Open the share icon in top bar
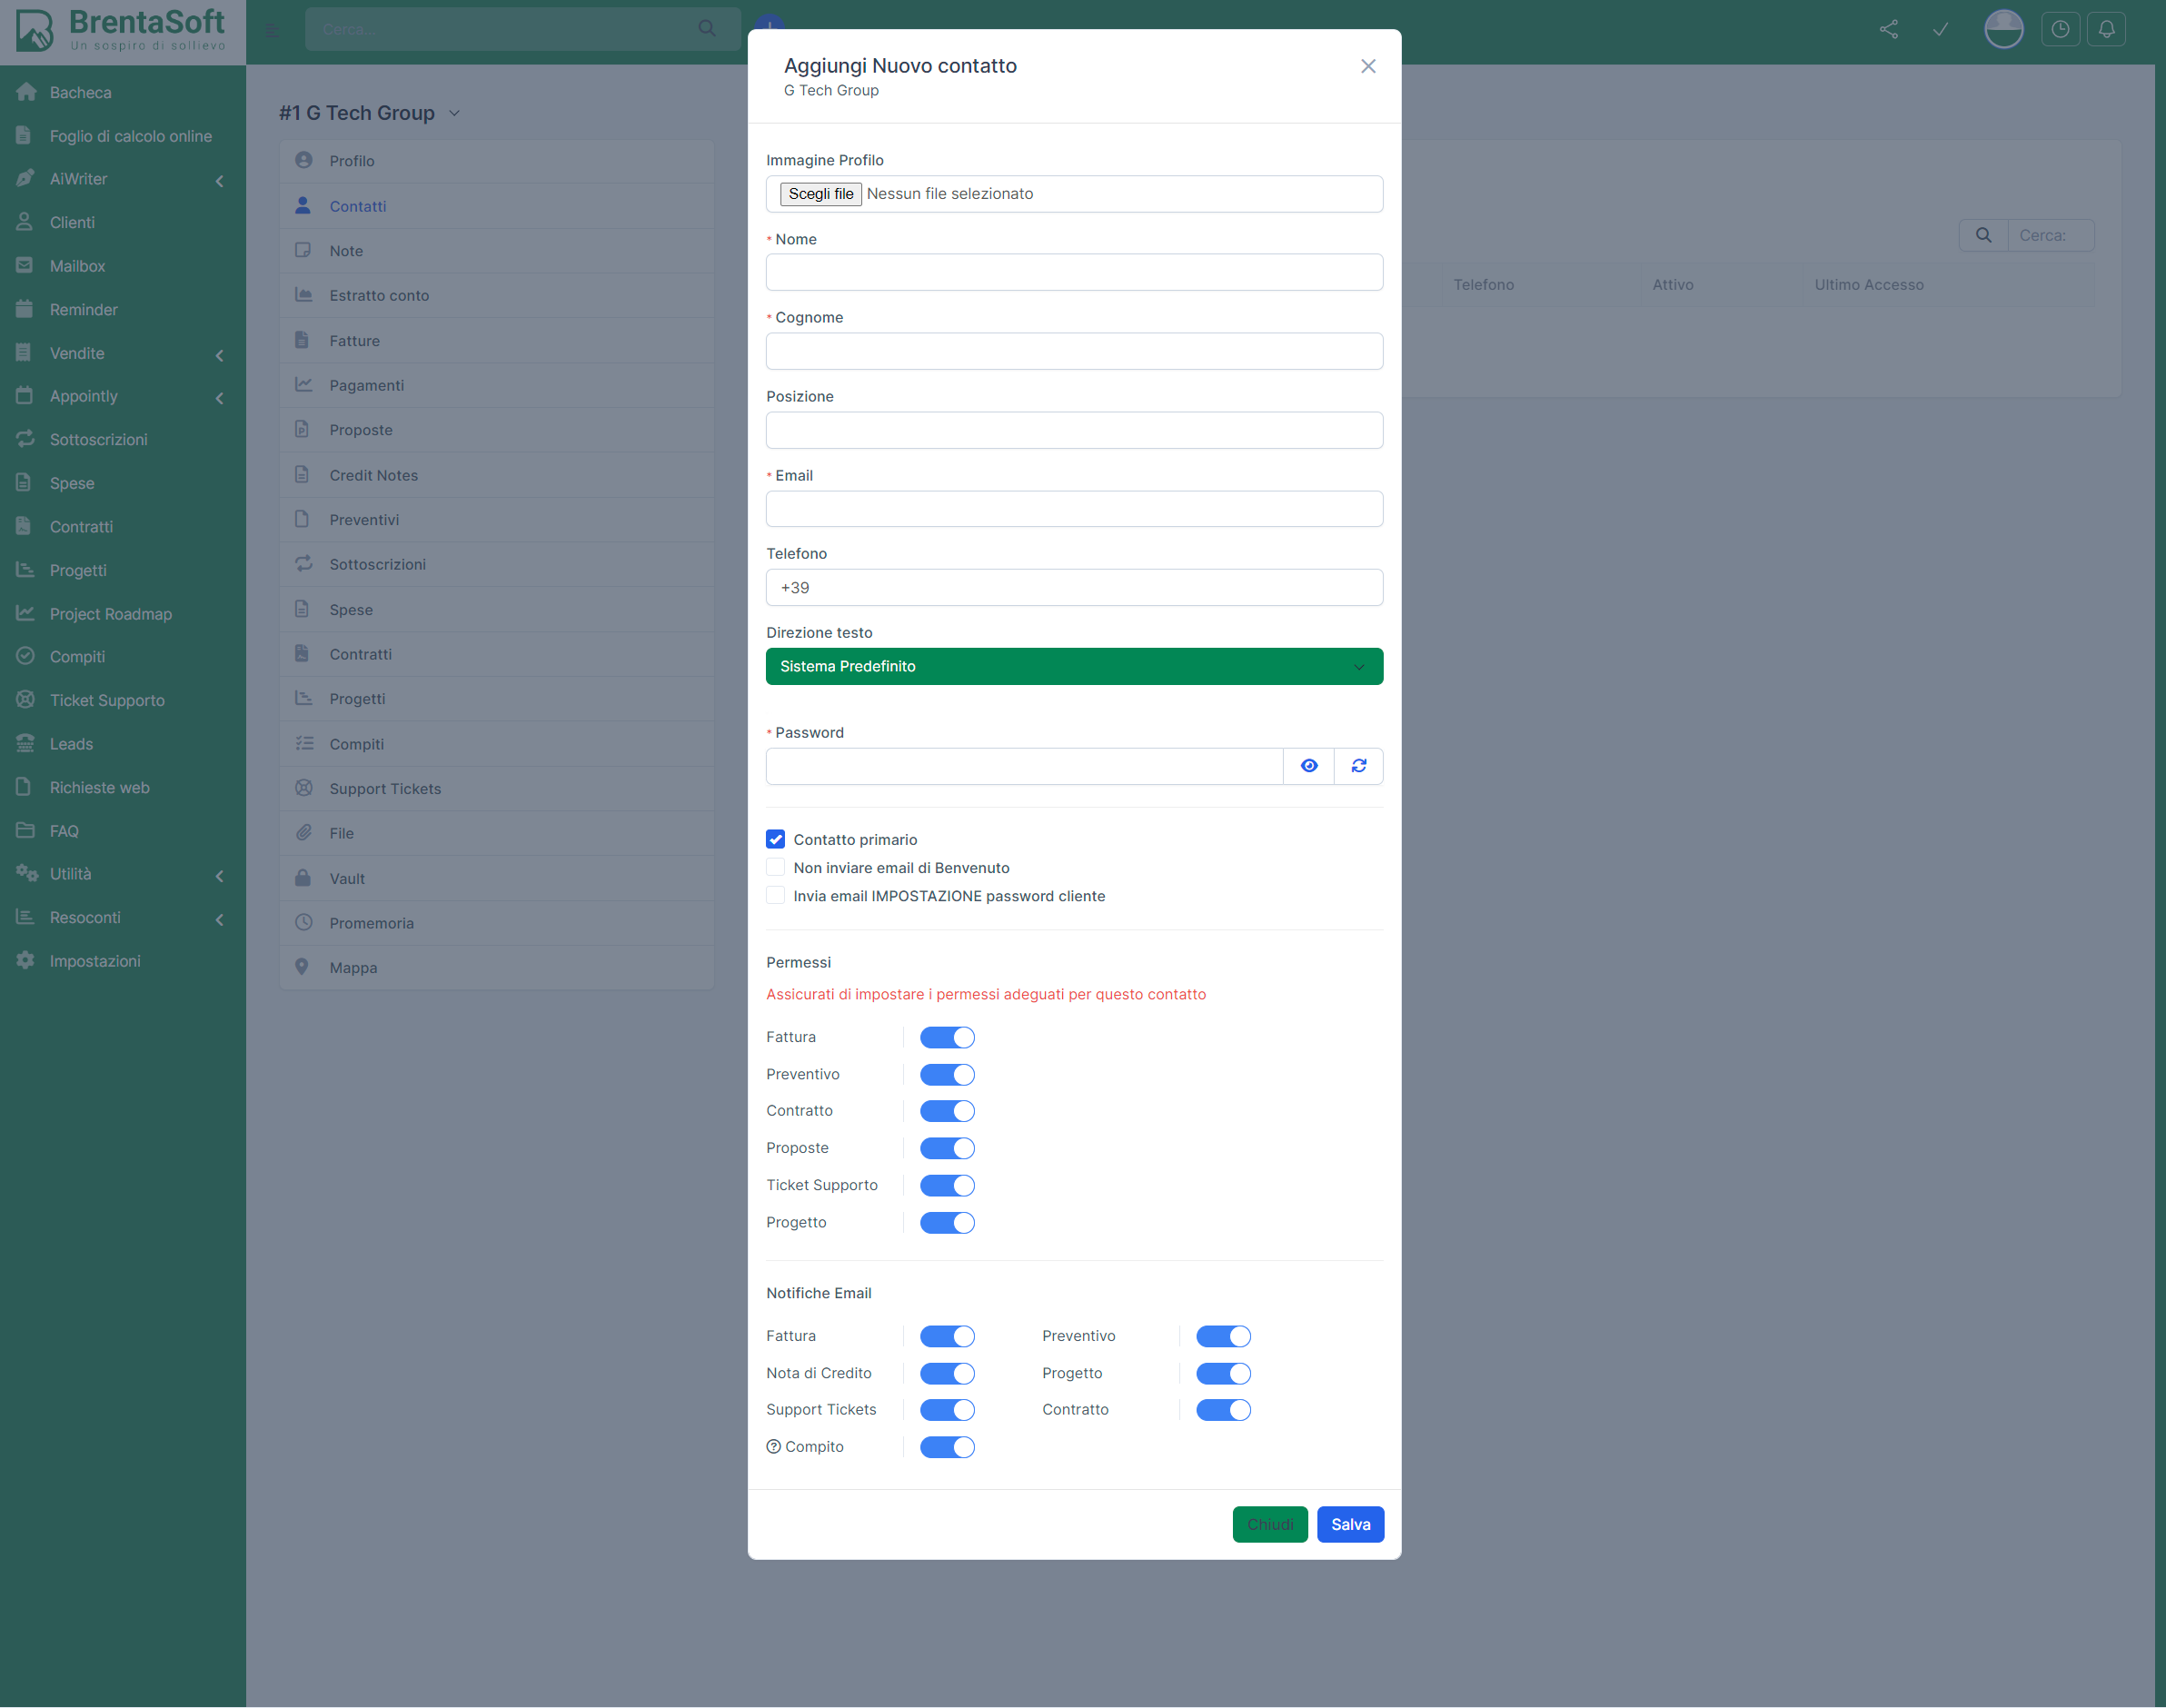The image size is (2166, 1708). pyautogui.click(x=1888, y=29)
